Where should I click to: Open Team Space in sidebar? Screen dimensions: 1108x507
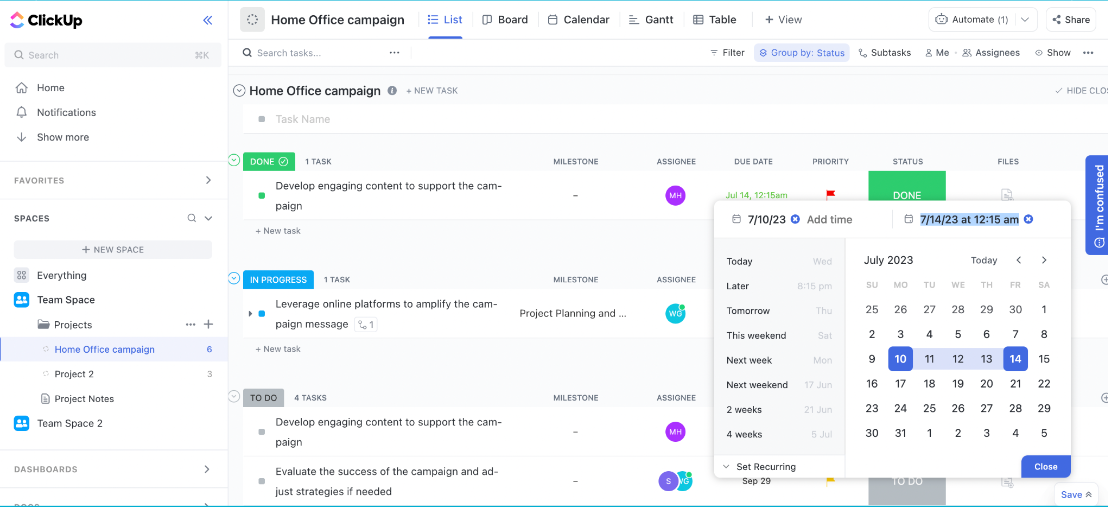pos(66,300)
